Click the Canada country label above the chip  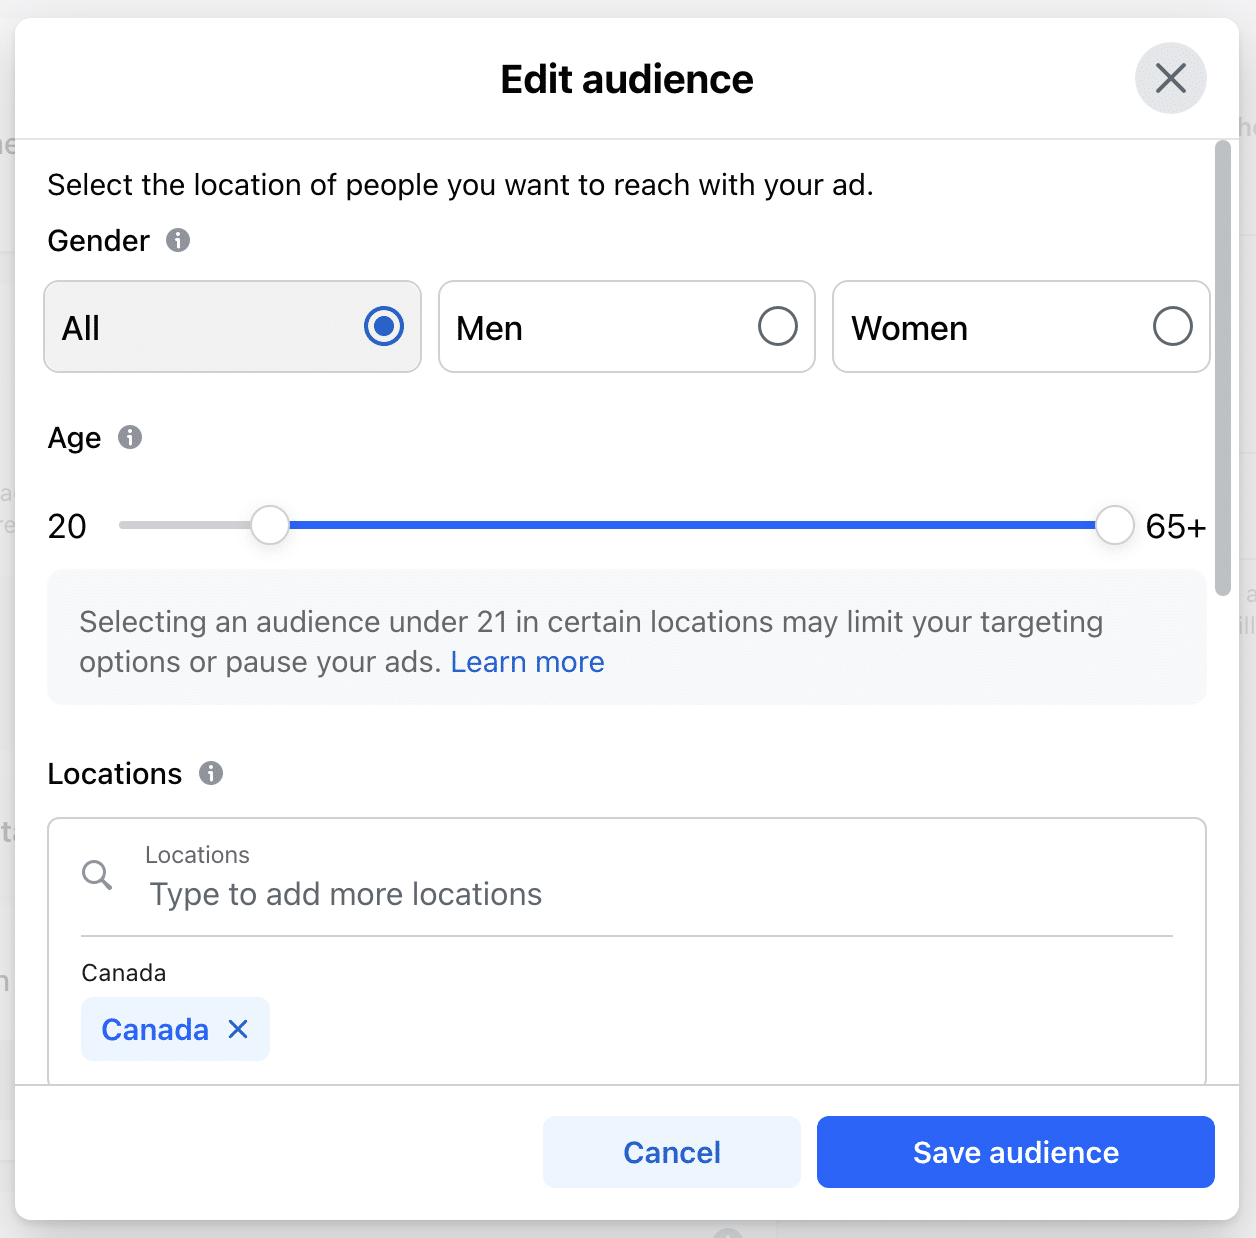tap(123, 971)
